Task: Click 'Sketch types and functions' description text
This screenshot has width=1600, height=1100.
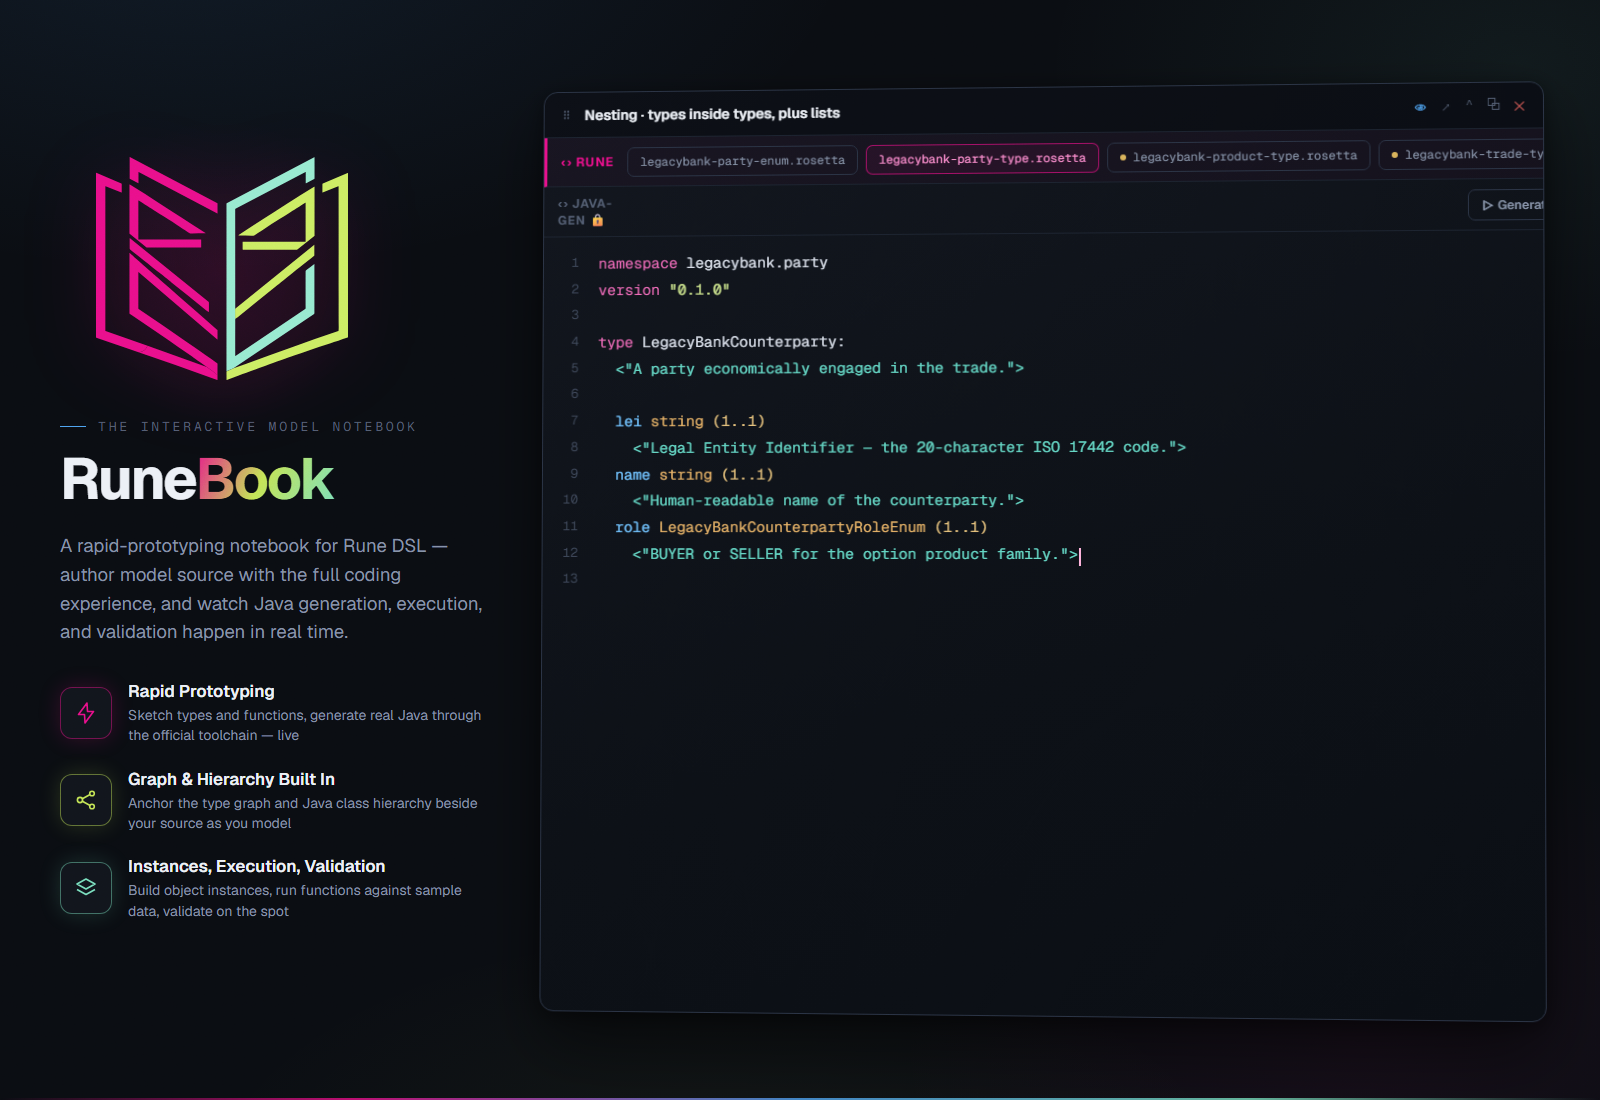Action: [x=304, y=725]
